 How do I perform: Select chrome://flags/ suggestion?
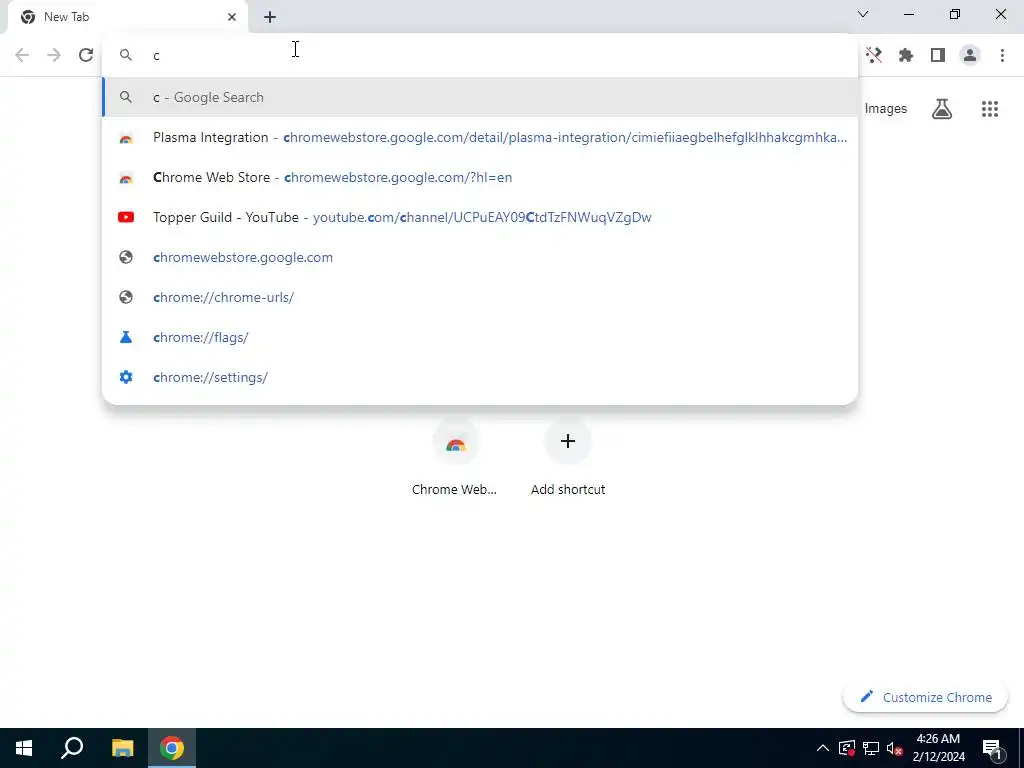[x=480, y=337]
